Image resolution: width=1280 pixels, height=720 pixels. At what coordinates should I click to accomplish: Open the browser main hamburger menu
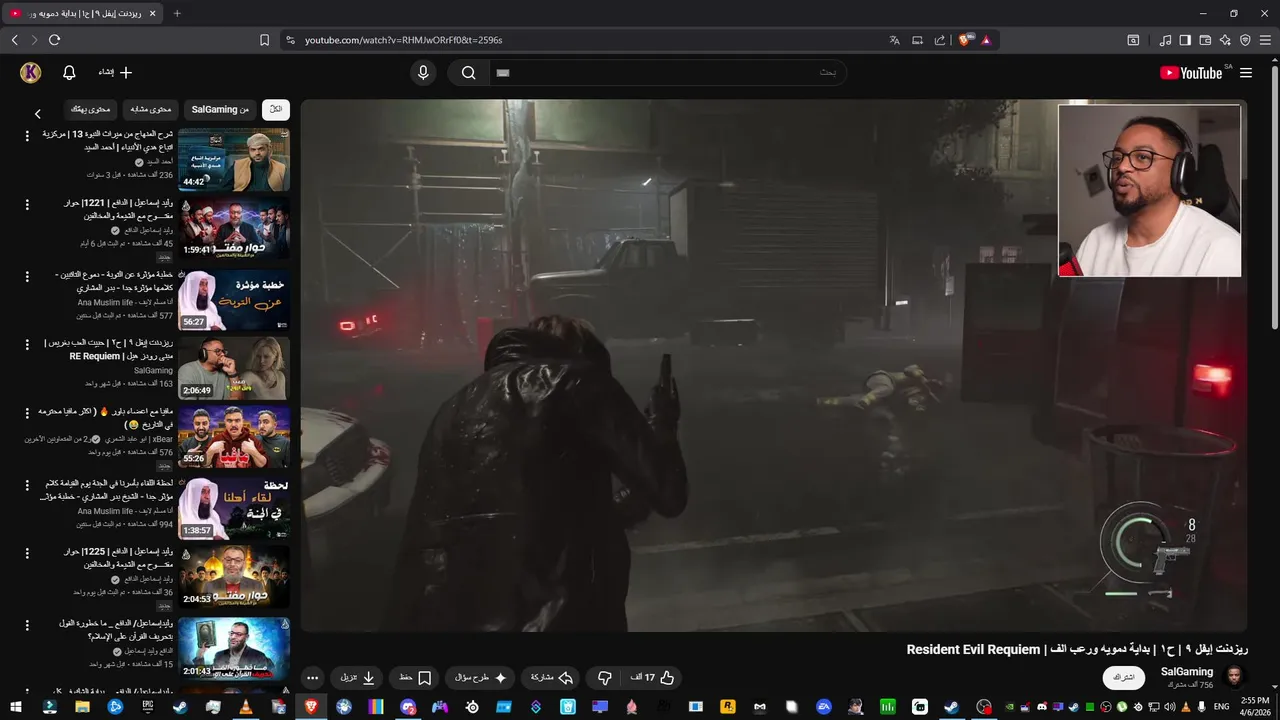coord(1265,40)
